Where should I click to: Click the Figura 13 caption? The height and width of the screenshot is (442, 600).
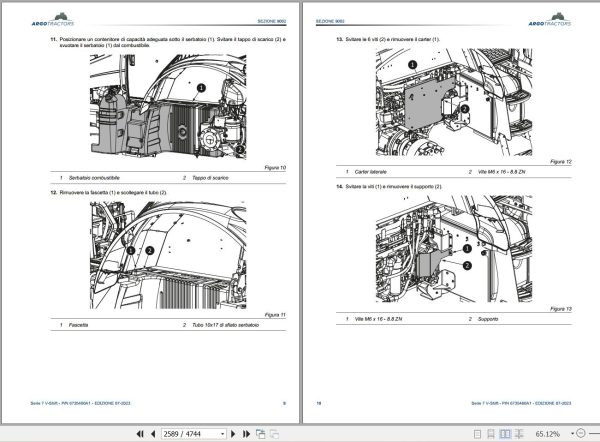pos(561,308)
